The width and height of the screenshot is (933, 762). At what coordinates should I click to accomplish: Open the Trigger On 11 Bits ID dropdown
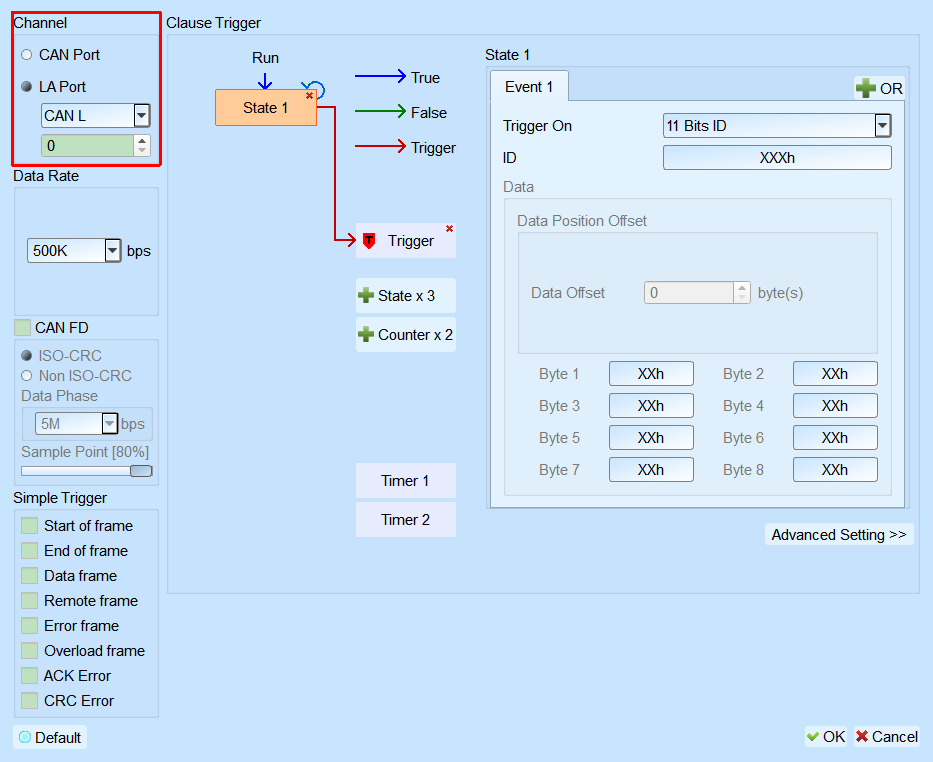click(882, 126)
